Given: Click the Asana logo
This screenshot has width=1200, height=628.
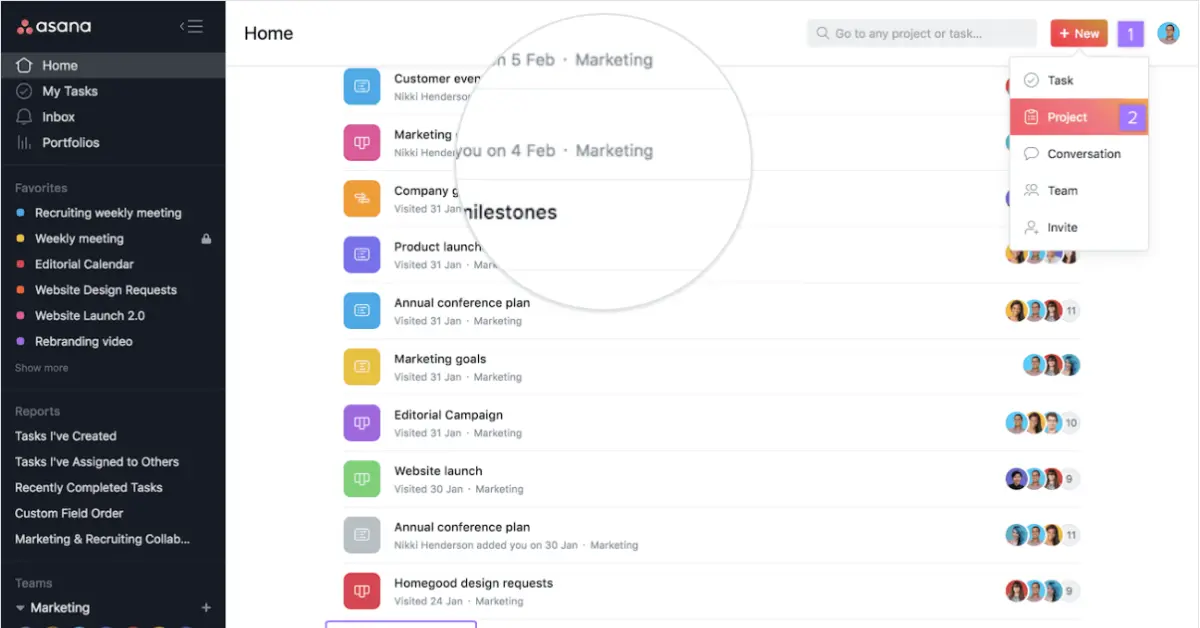Looking at the screenshot, I should point(54,27).
